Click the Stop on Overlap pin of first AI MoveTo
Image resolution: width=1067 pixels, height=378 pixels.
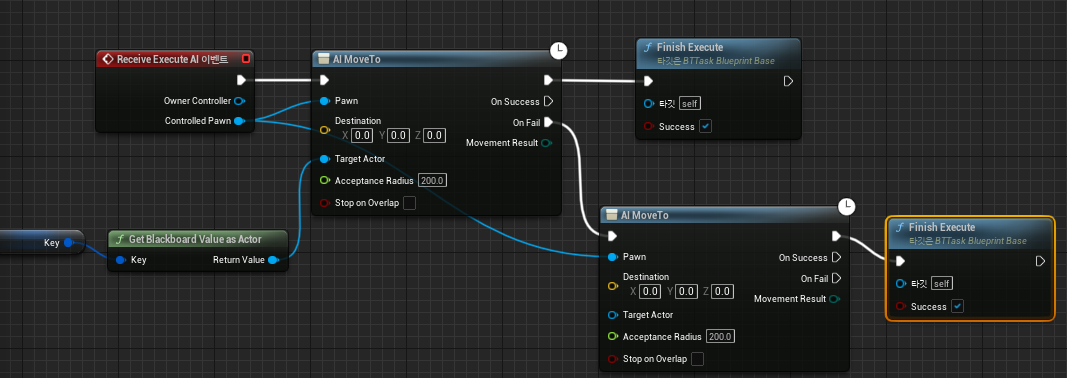[x=325, y=203]
